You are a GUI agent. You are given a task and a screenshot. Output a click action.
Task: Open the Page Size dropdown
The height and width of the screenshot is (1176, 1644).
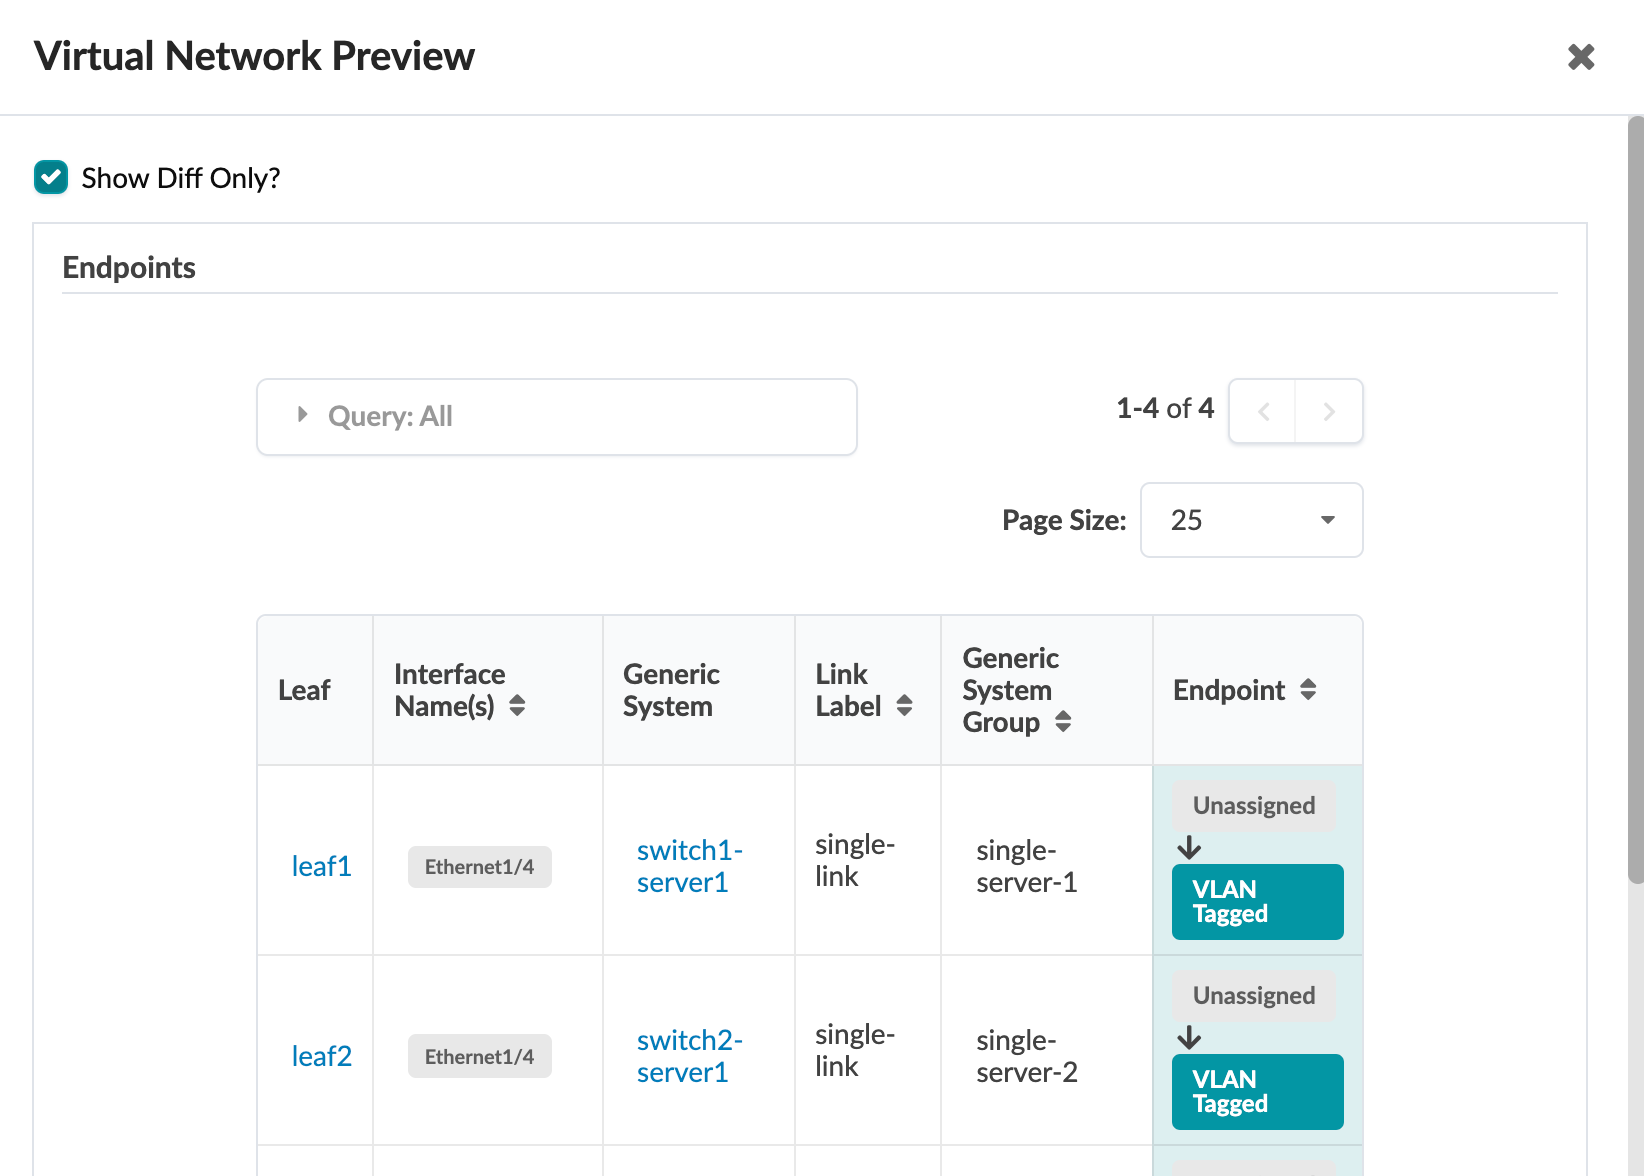1251,520
